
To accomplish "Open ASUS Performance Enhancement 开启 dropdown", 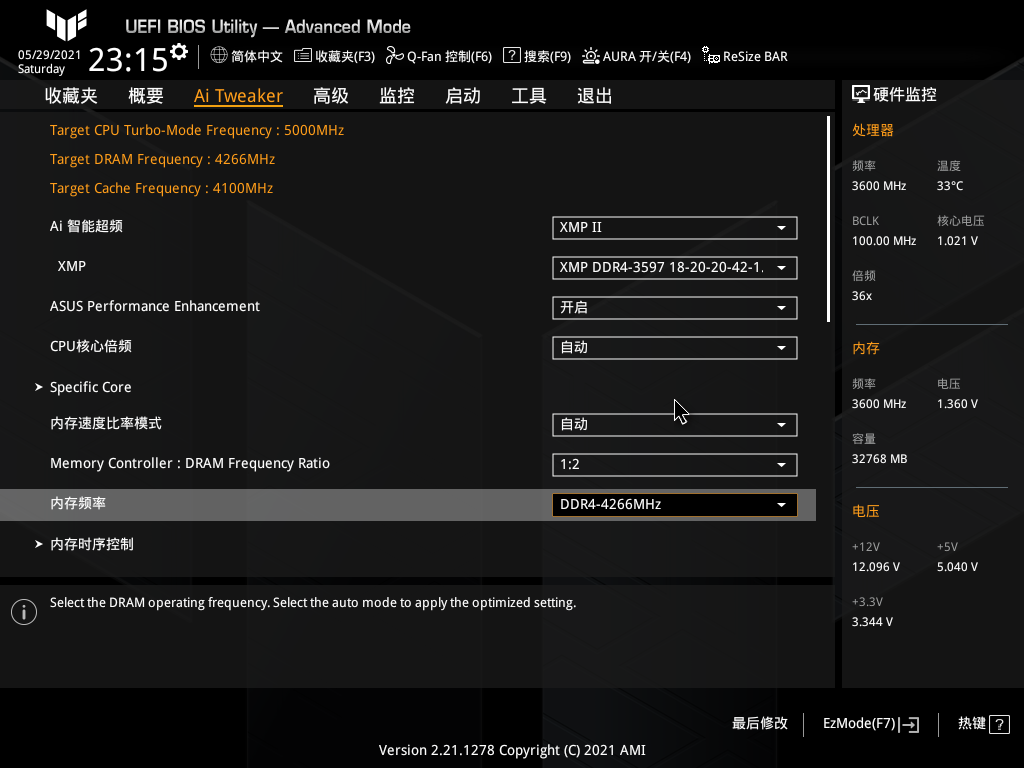I will (675, 308).
